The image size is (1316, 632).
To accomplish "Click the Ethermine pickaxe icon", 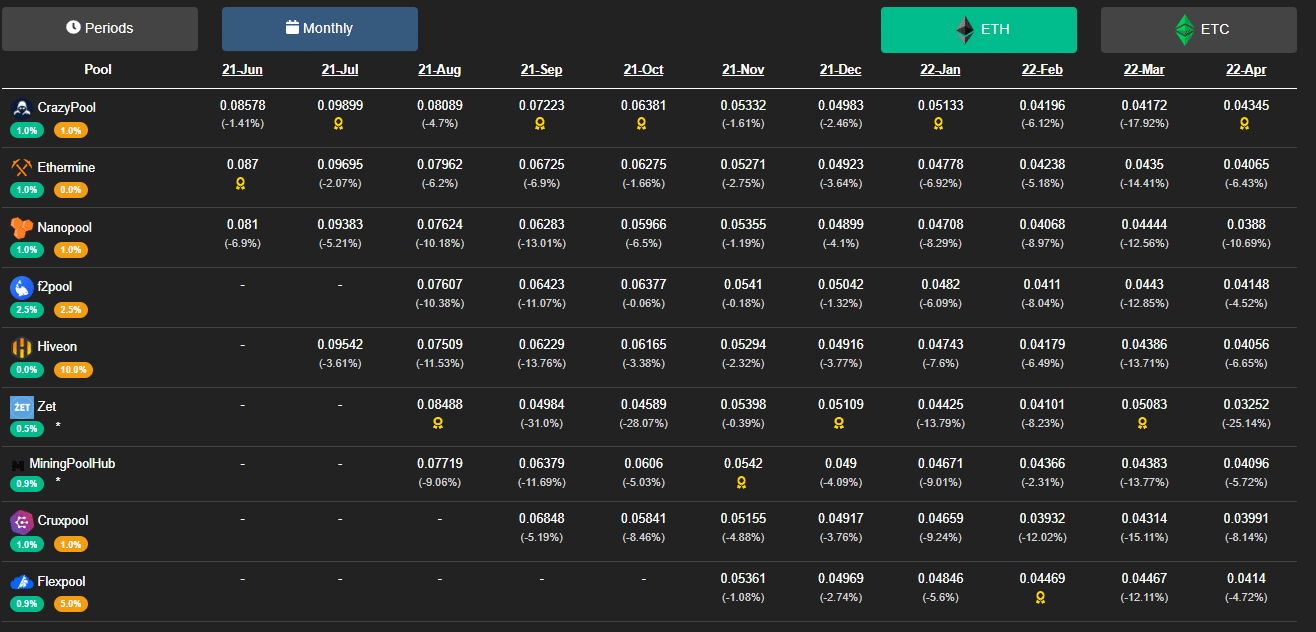I will pos(21,167).
